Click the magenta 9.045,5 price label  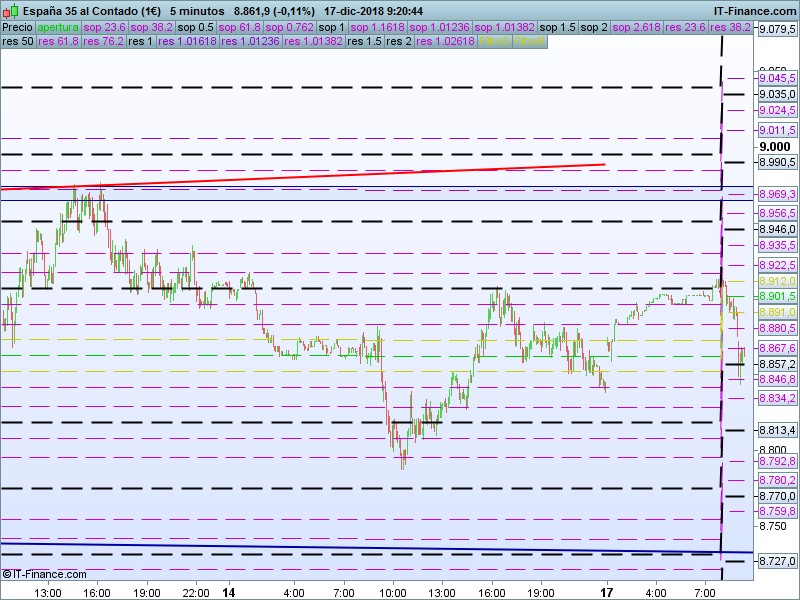pyautogui.click(x=777, y=78)
